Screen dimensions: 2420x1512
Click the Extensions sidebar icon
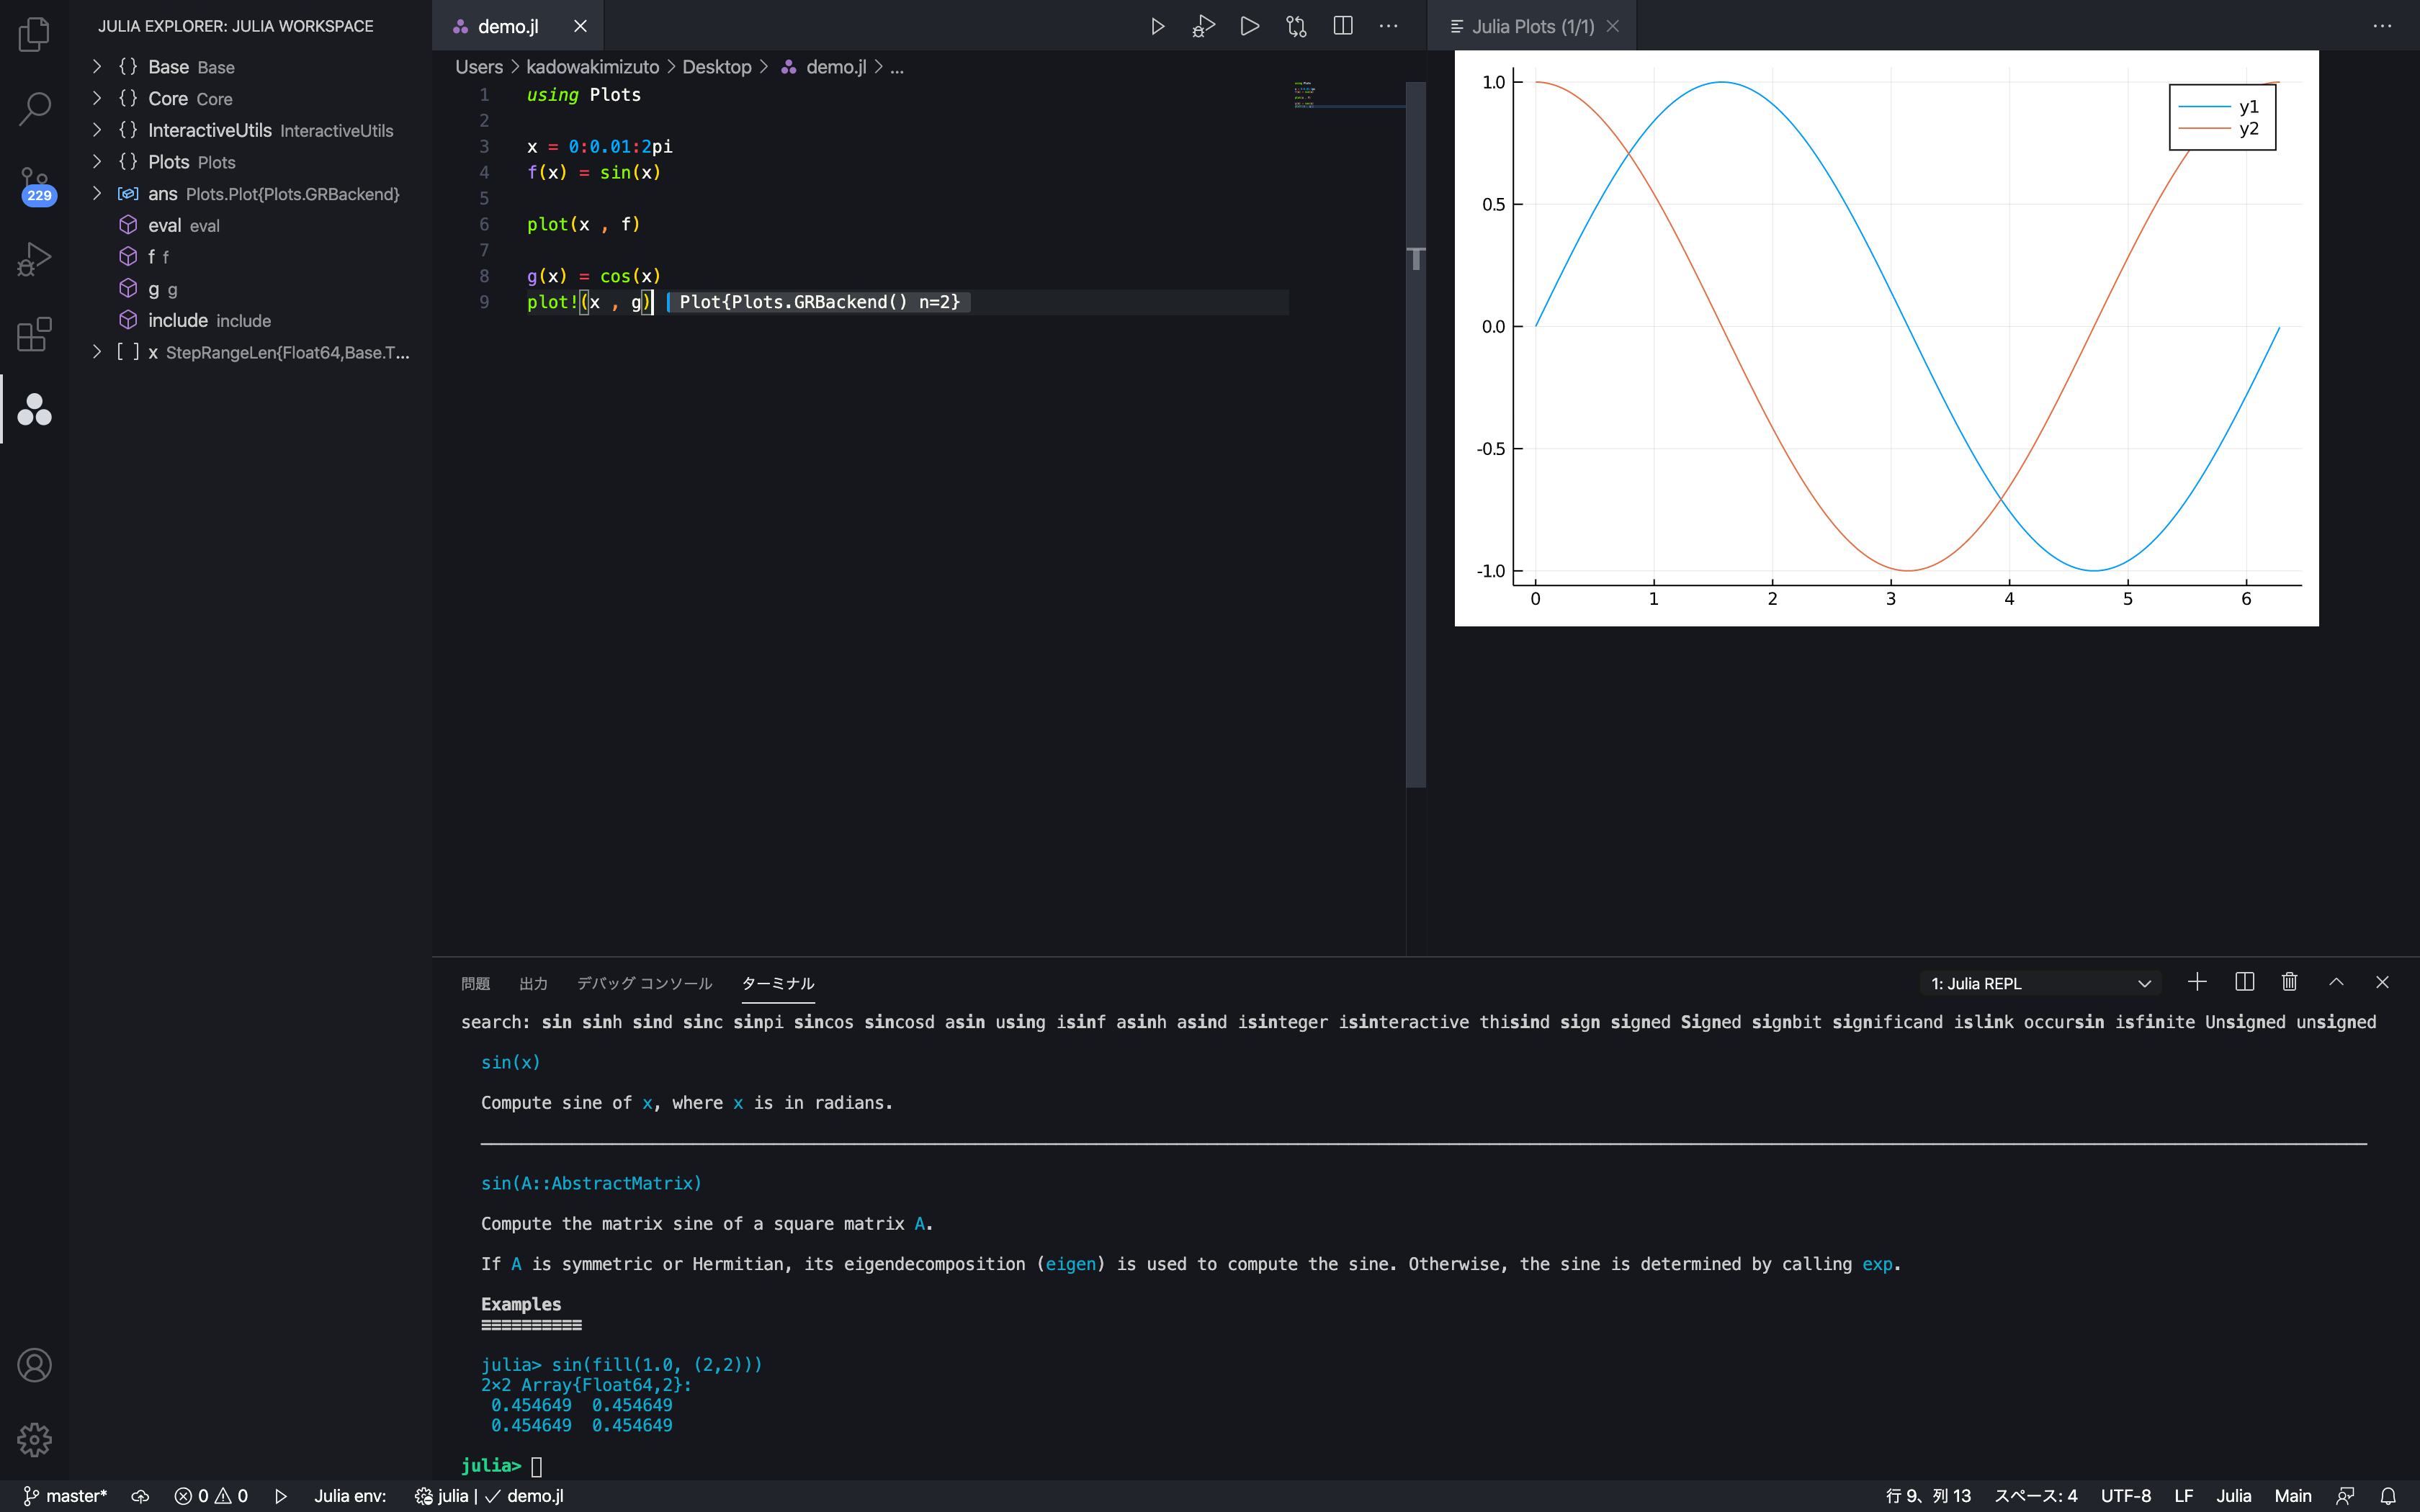[37, 335]
